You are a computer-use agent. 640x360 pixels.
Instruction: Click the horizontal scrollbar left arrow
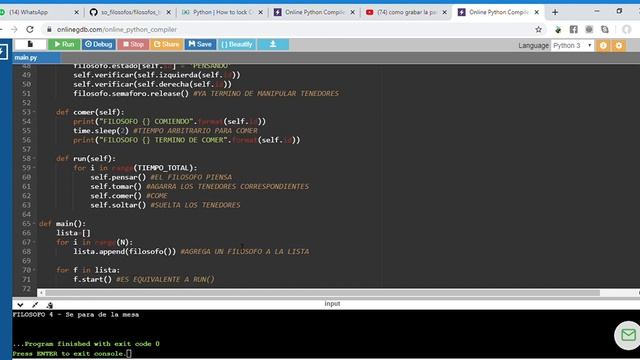coord(41,293)
